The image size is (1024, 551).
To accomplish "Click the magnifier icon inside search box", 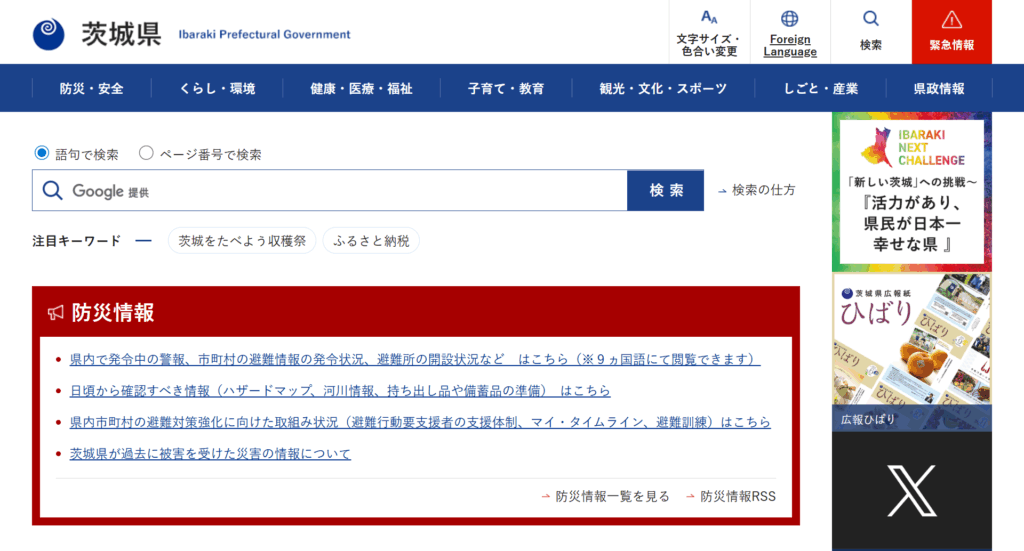I will 52,191.
